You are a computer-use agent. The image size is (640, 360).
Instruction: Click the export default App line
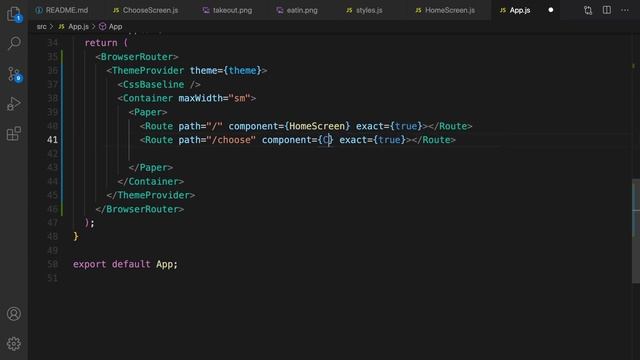[125, 264]
